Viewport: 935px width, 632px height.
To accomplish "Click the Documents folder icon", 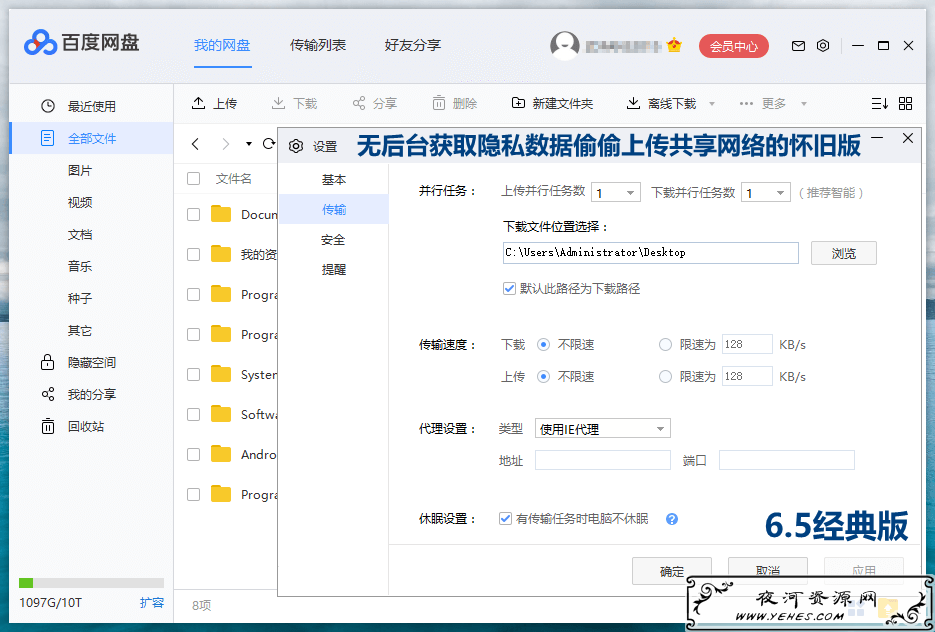I will click(x=221, y=214).
